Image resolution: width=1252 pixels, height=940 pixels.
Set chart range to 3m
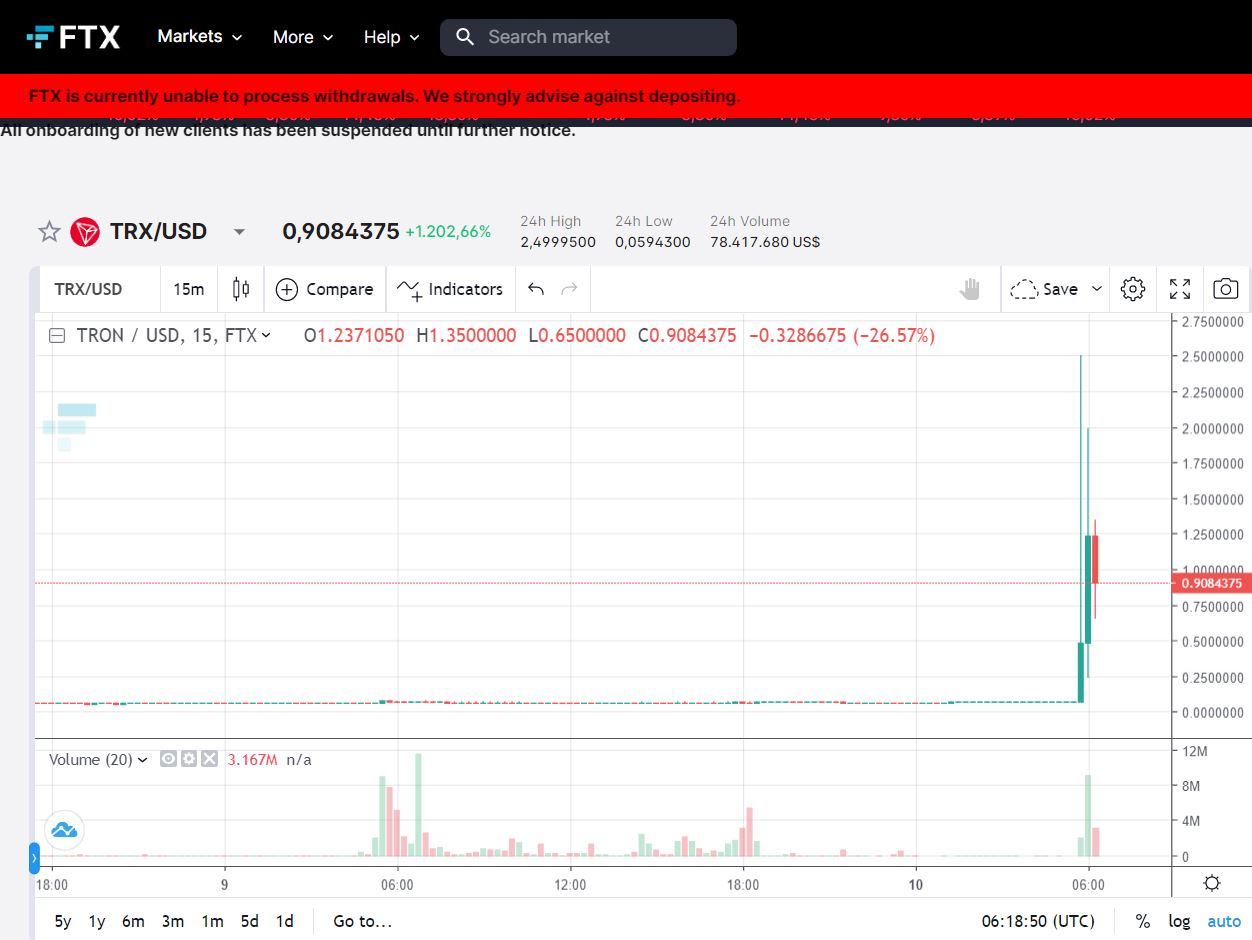[x=173, y=921]
